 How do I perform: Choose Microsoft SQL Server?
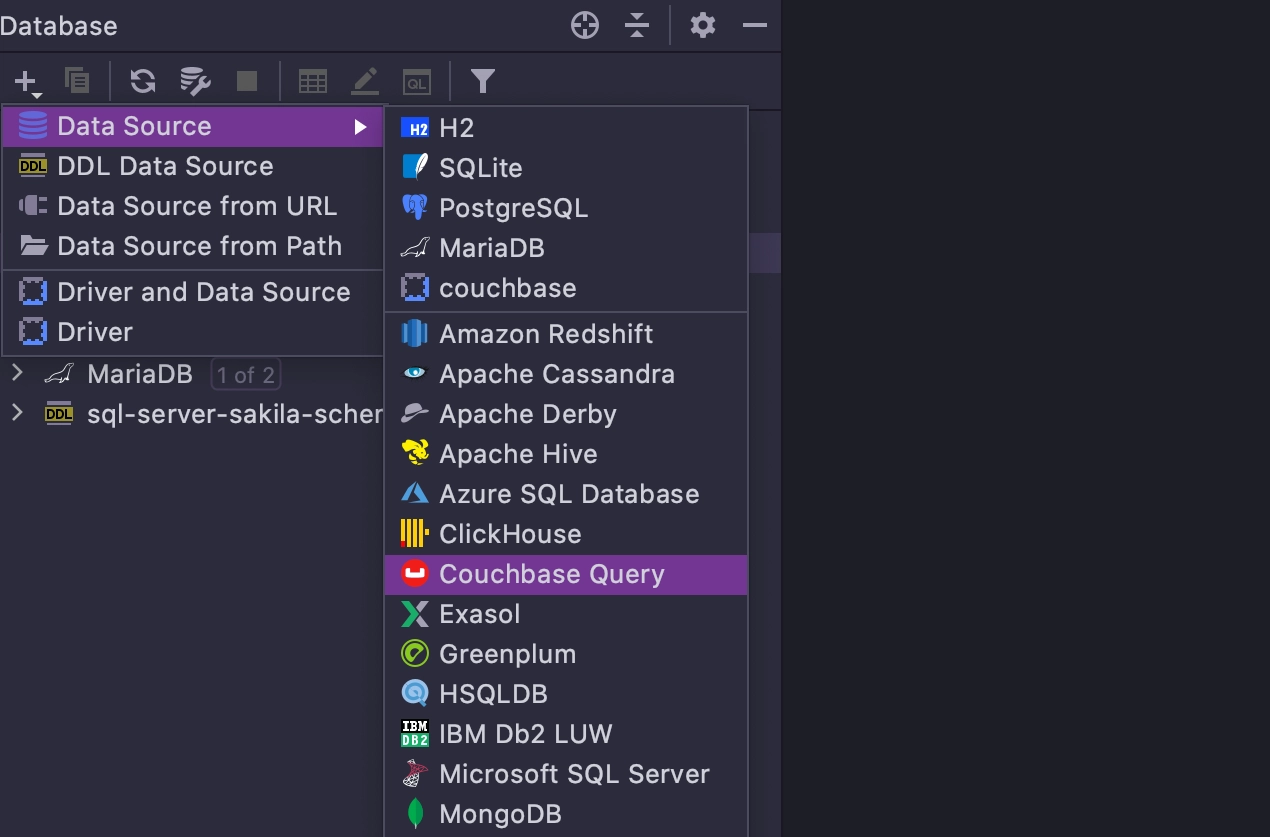(x=566, y=774)
